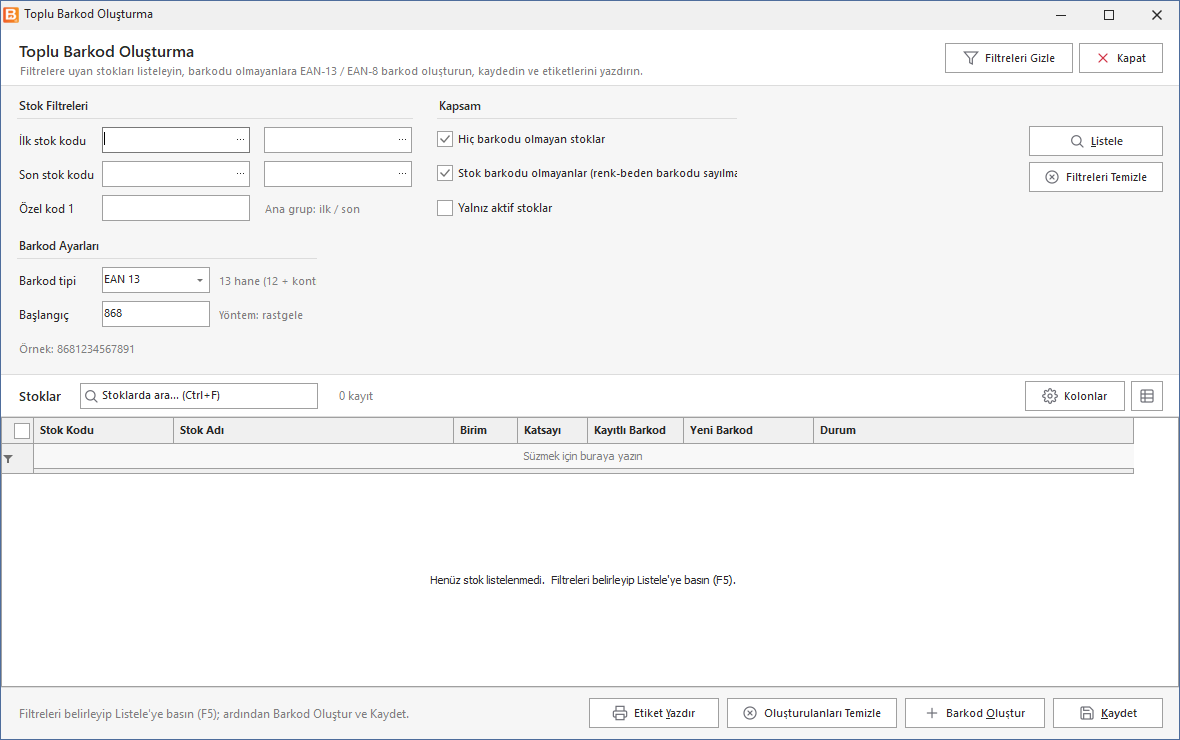Open lookup dots in first İlk stok kodu field
Viewport: 1180px width, 740px height.
[x=240, y=140]
